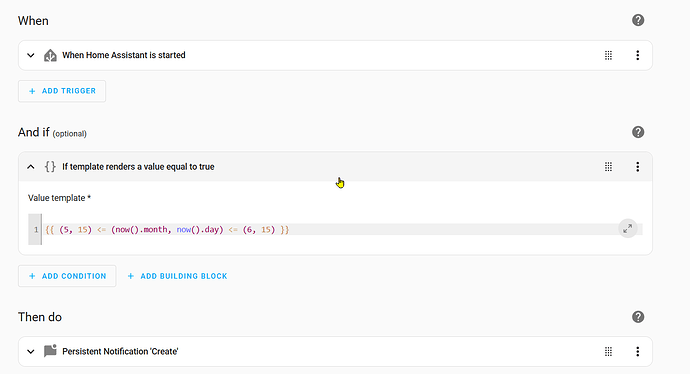Add a new condition

pyautogui.click(x=67, y=276)
